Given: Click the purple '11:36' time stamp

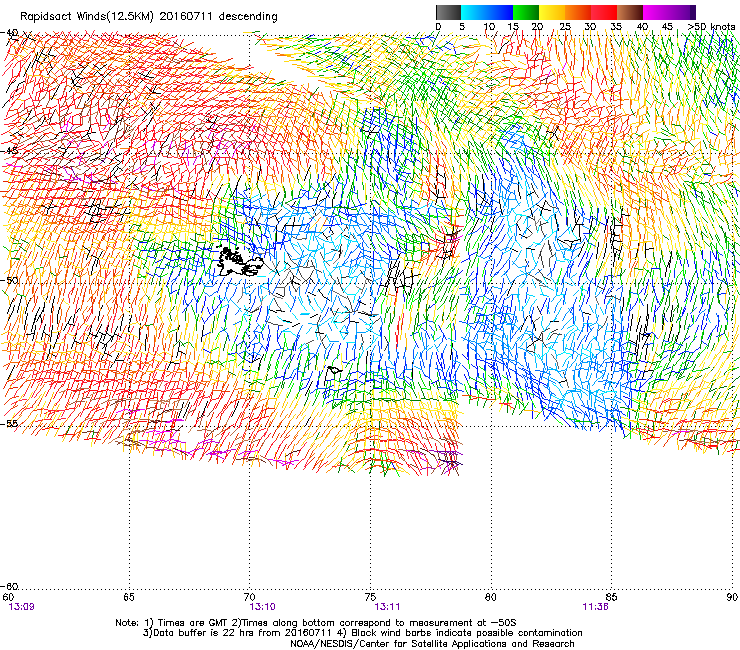Looking at the screenshot, I should tap(596, 607).
